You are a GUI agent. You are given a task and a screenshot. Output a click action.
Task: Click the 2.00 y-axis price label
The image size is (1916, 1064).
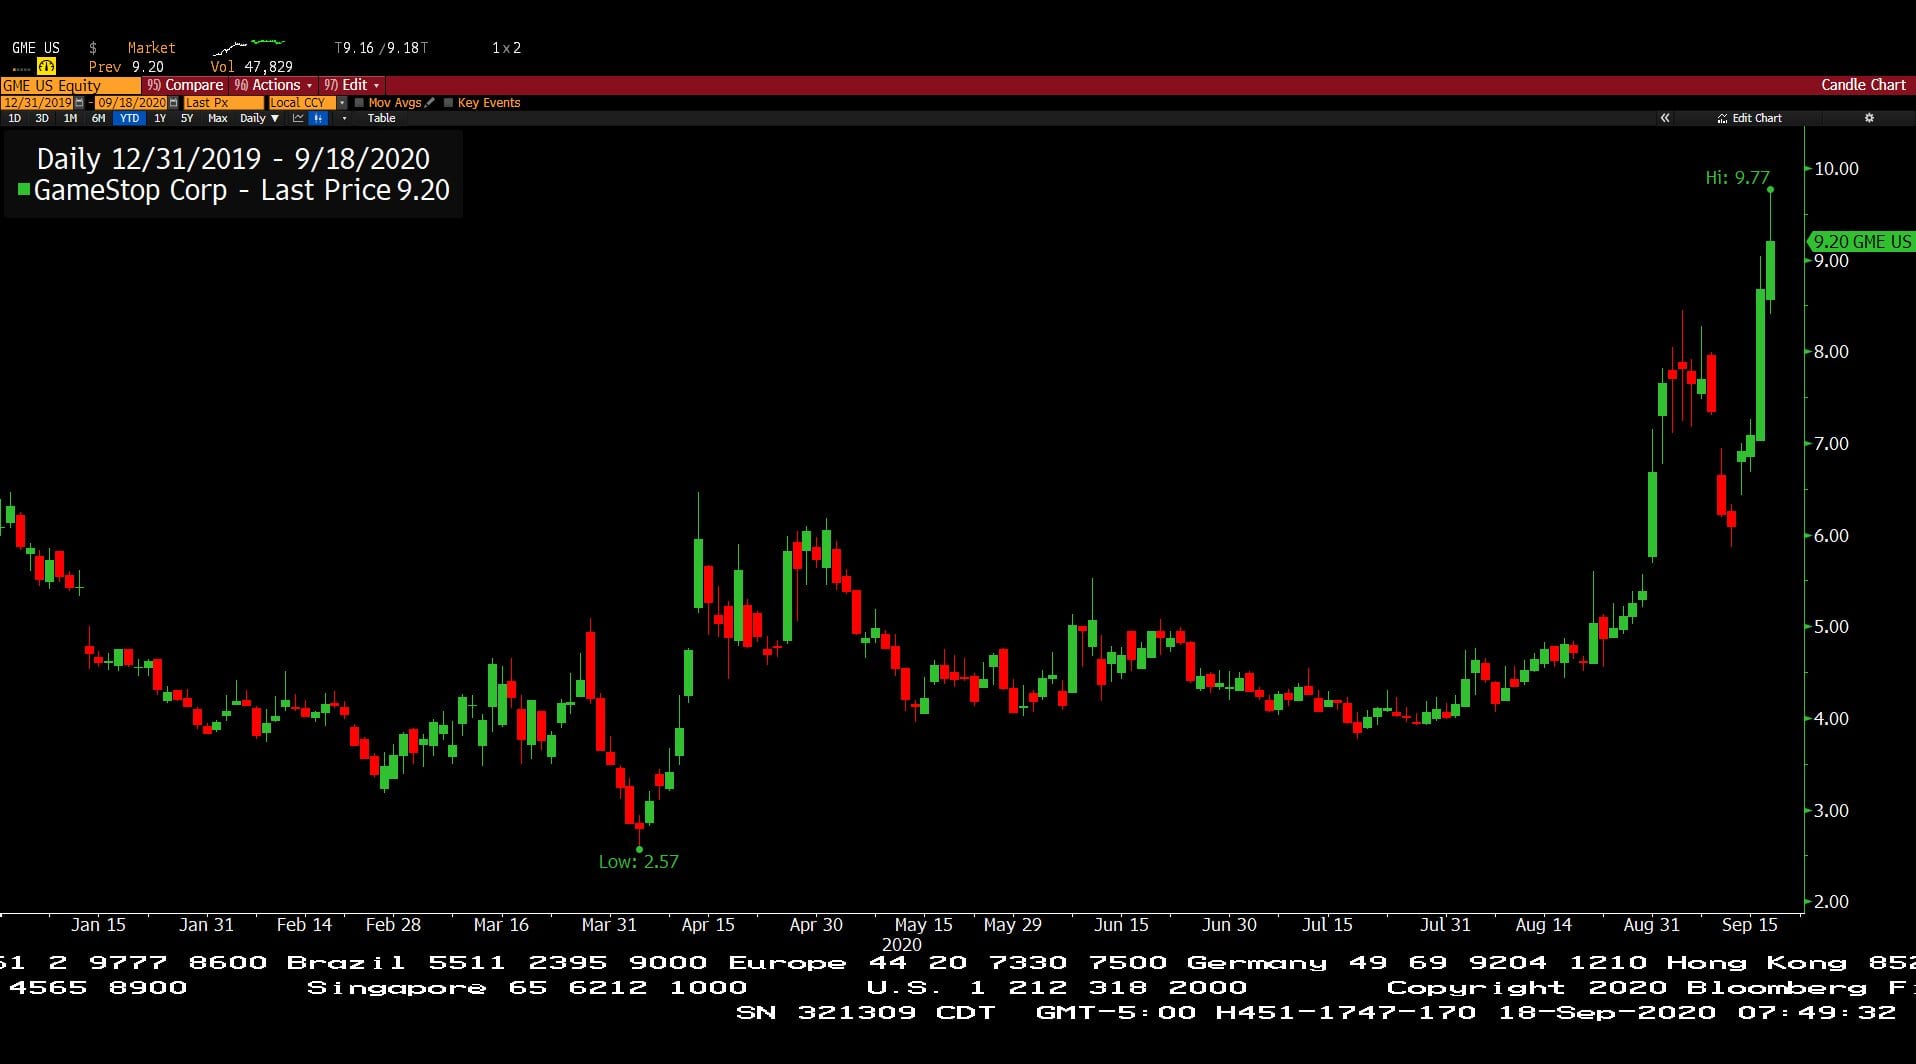(1831, 901)
